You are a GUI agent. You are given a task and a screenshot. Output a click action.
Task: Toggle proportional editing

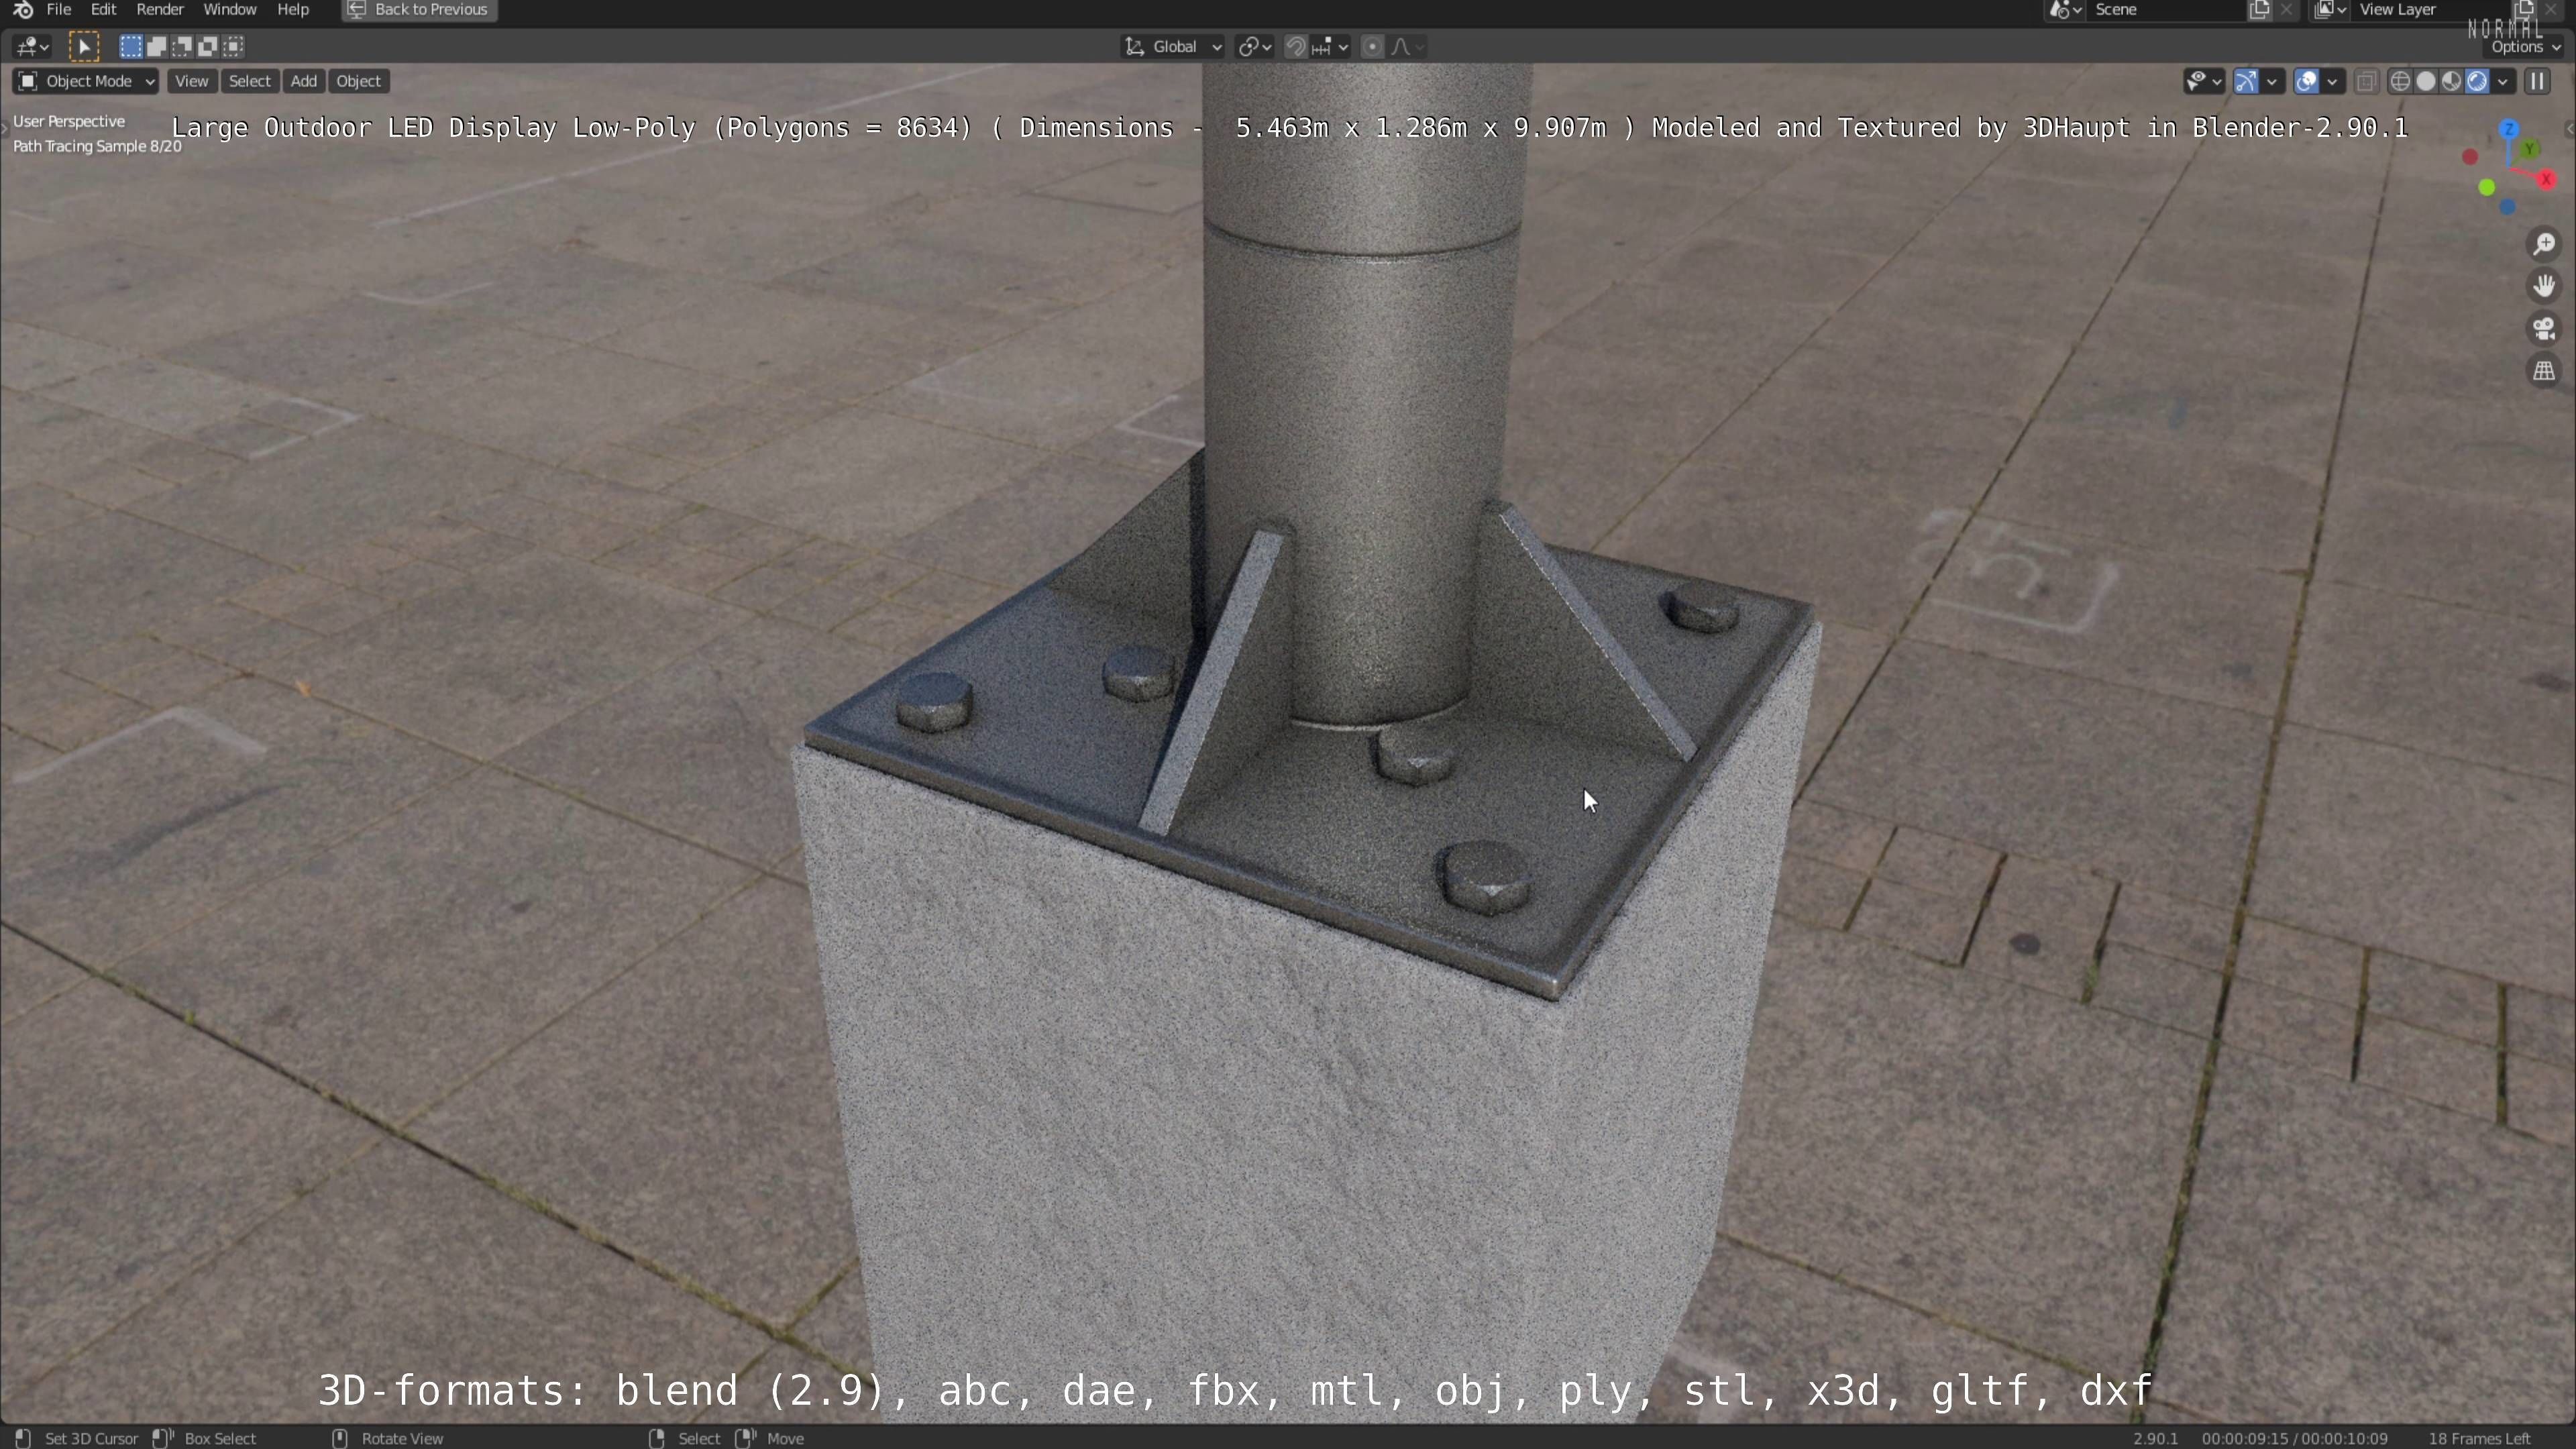[1373, 46]
